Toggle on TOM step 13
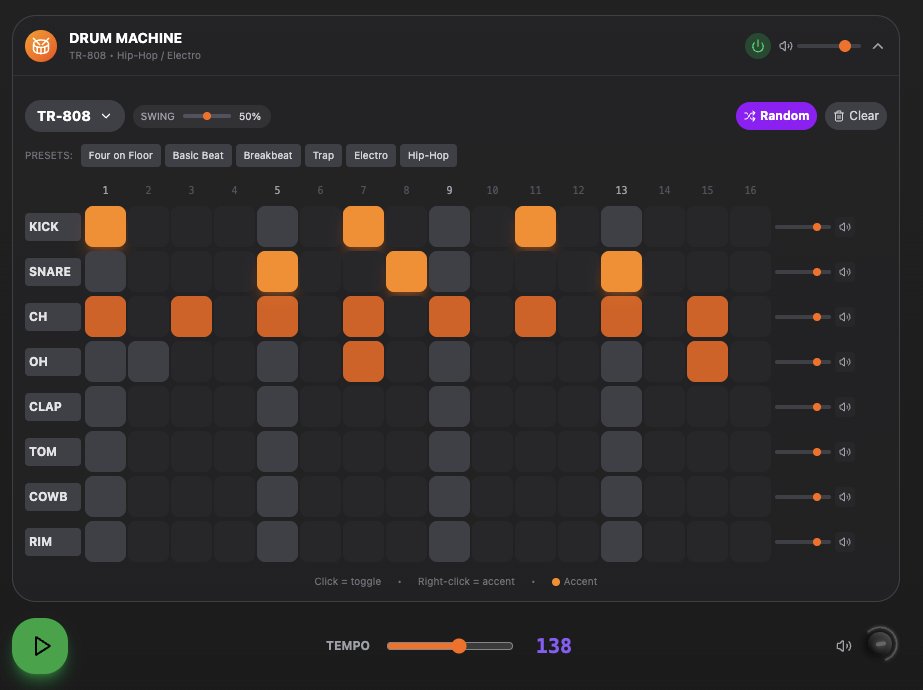923x690 pixels. [x=621, y=452]
